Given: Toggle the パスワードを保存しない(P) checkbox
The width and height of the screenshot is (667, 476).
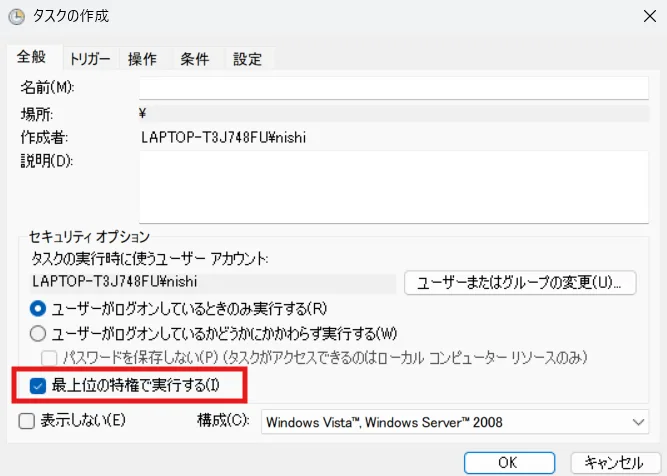Looking at the screenshot, I should 48,357.
